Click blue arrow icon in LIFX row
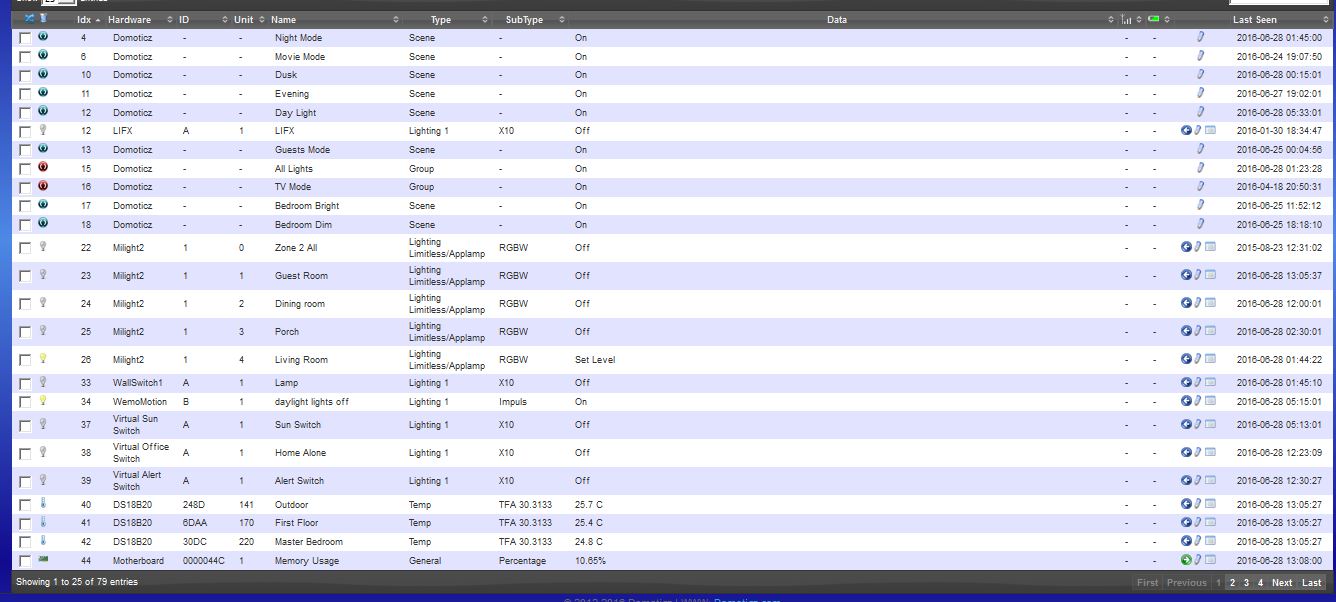Image resolution: width=1336 pixels, height=602 pixels. (x=1186, y=130)
